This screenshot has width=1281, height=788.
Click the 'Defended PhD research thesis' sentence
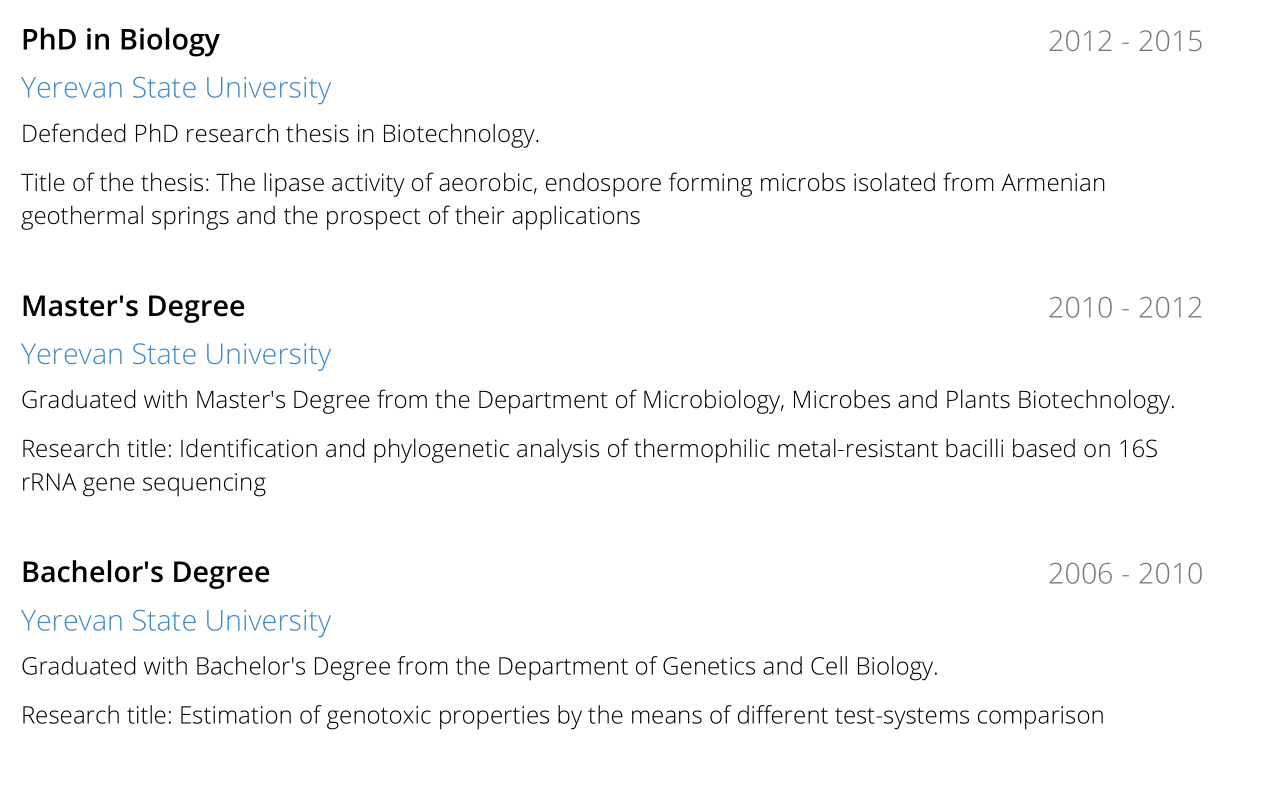click(x=280, y=134)
